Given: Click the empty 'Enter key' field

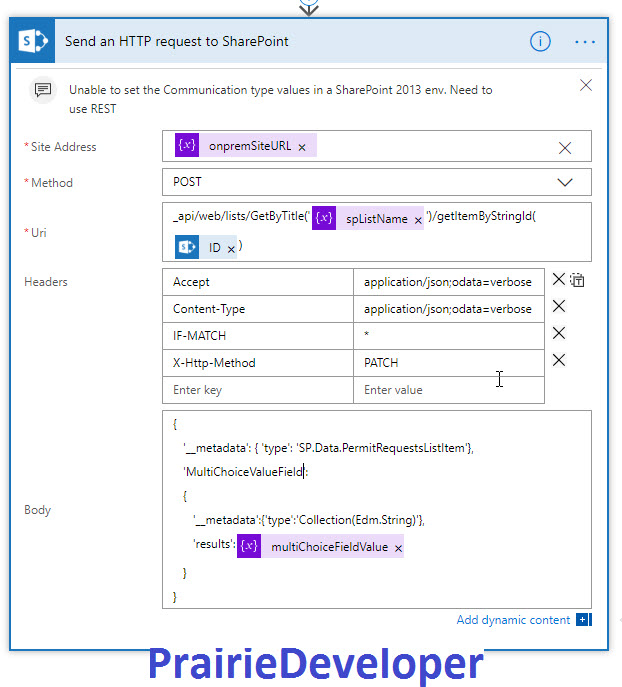Looking at the screenshot, I should (258, 390).
